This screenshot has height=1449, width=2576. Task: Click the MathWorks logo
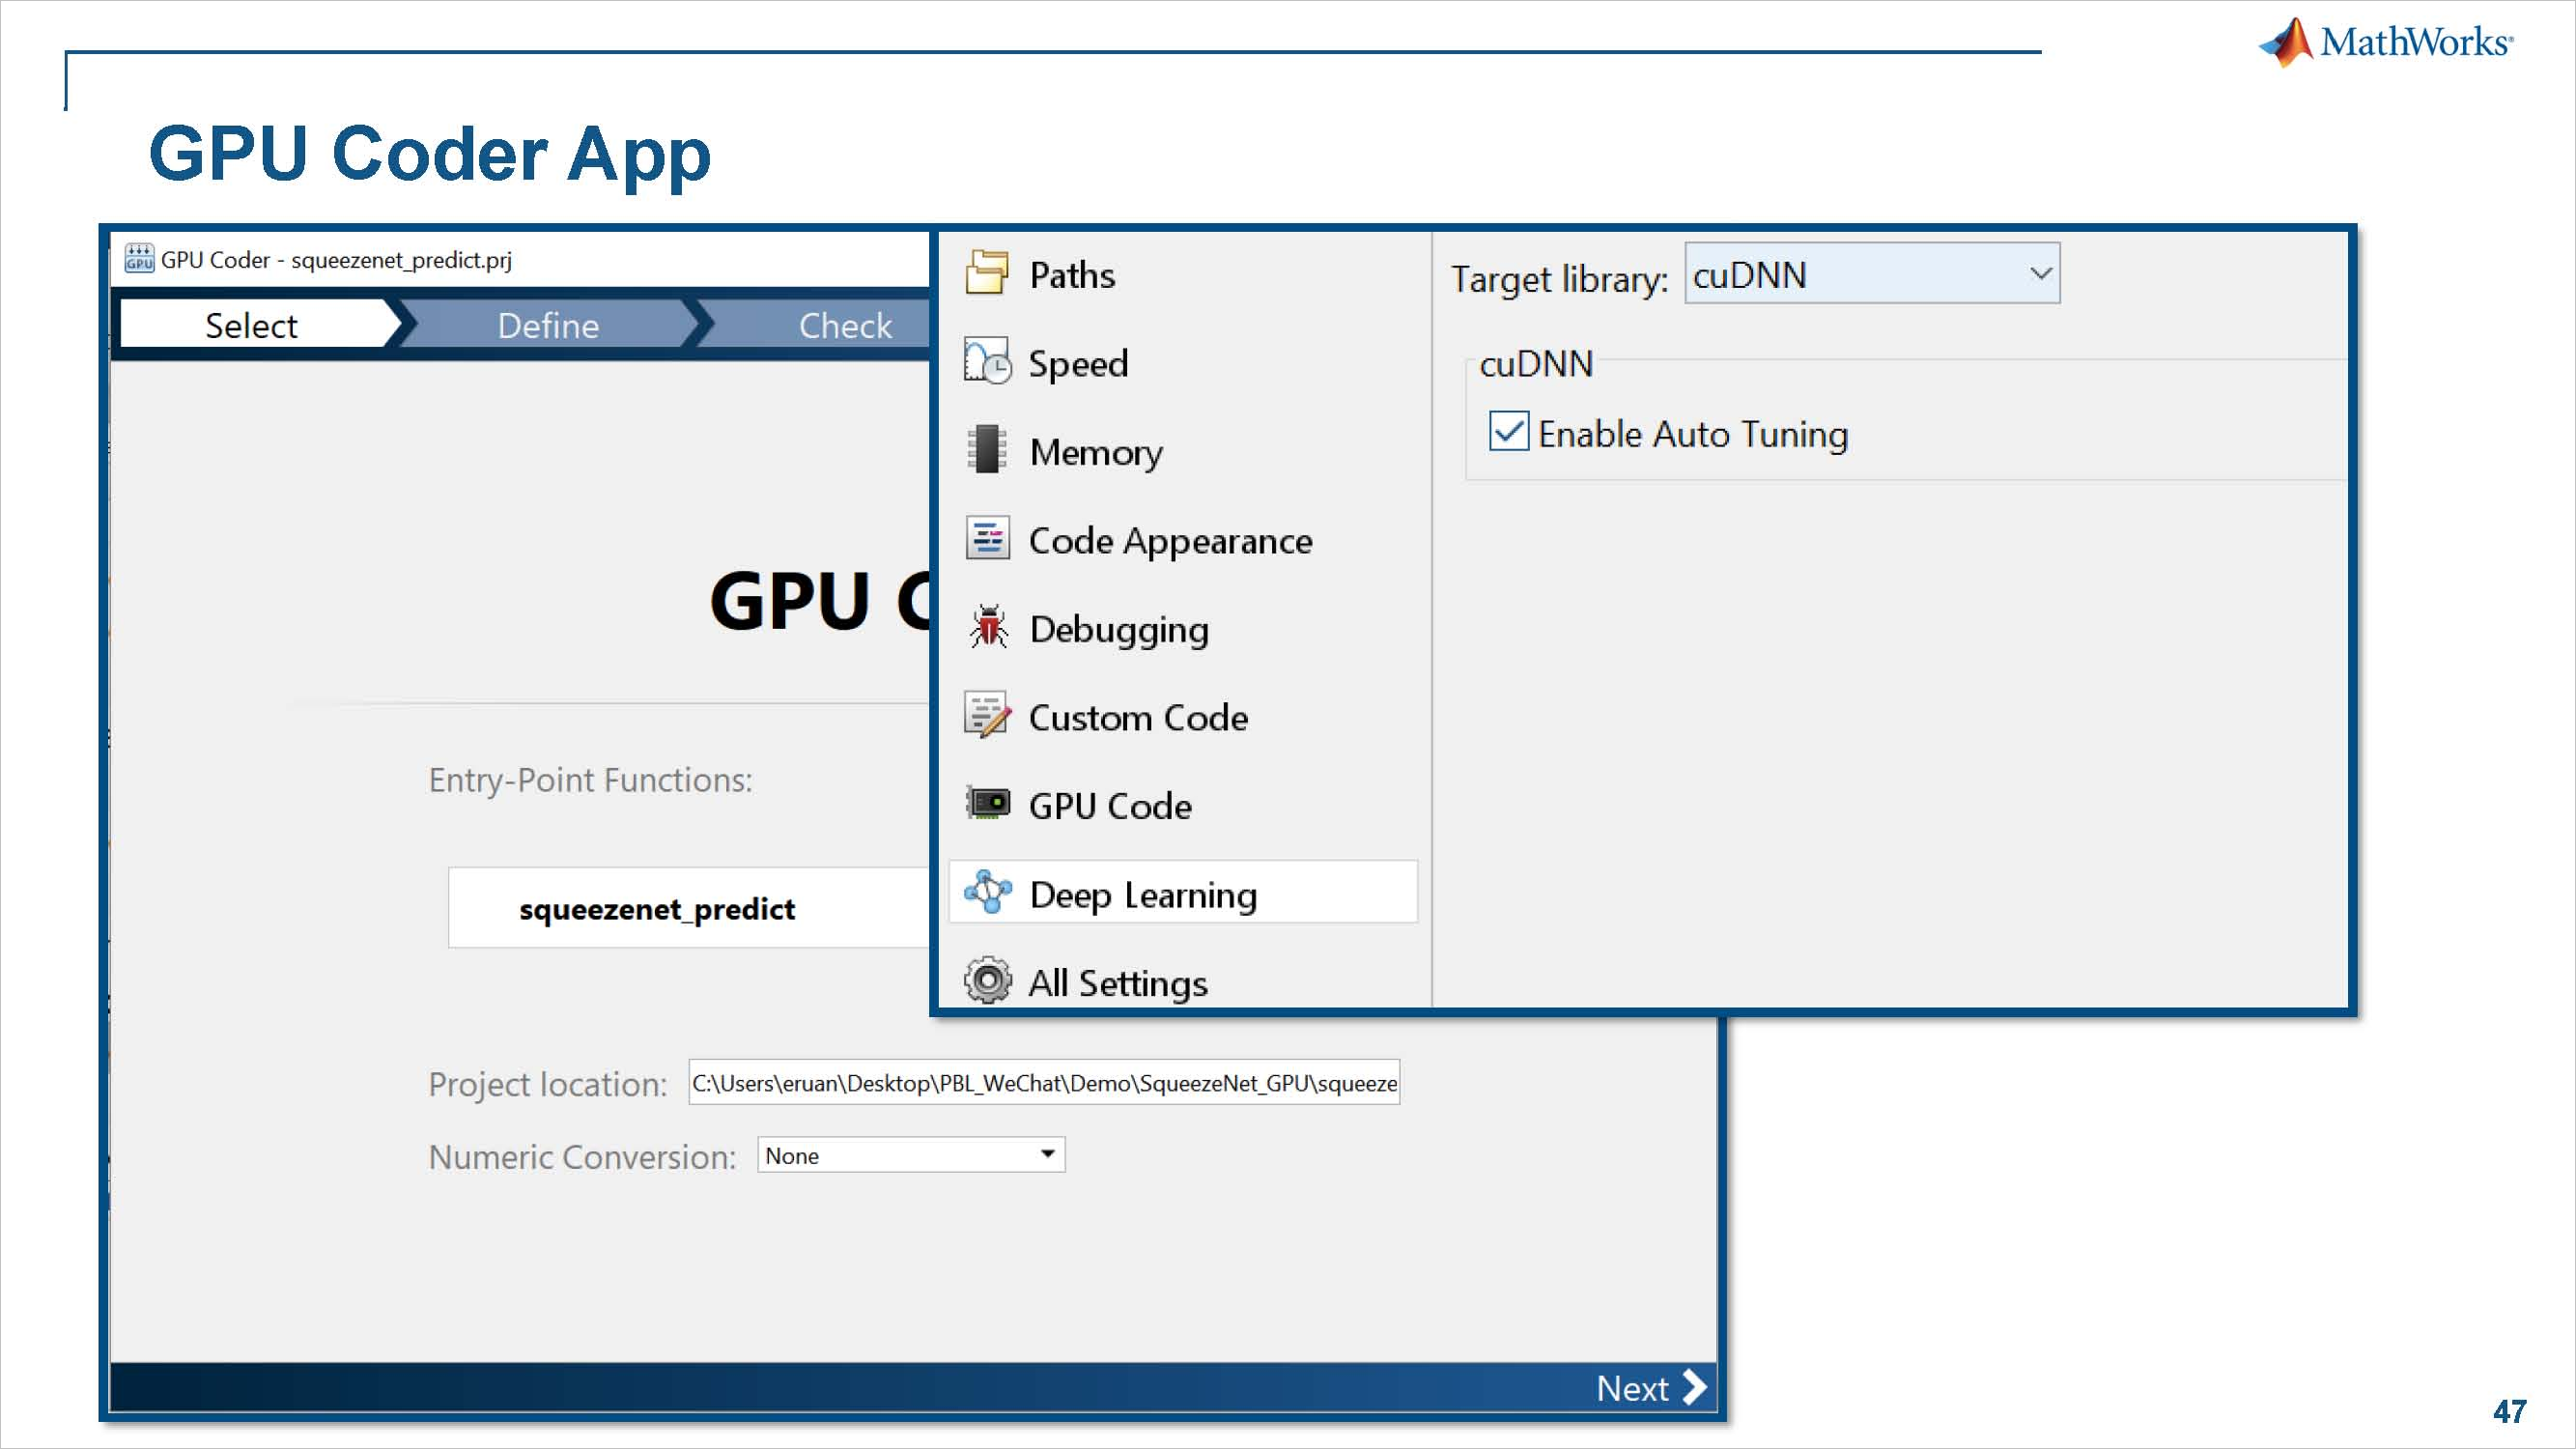point(2385,43)
